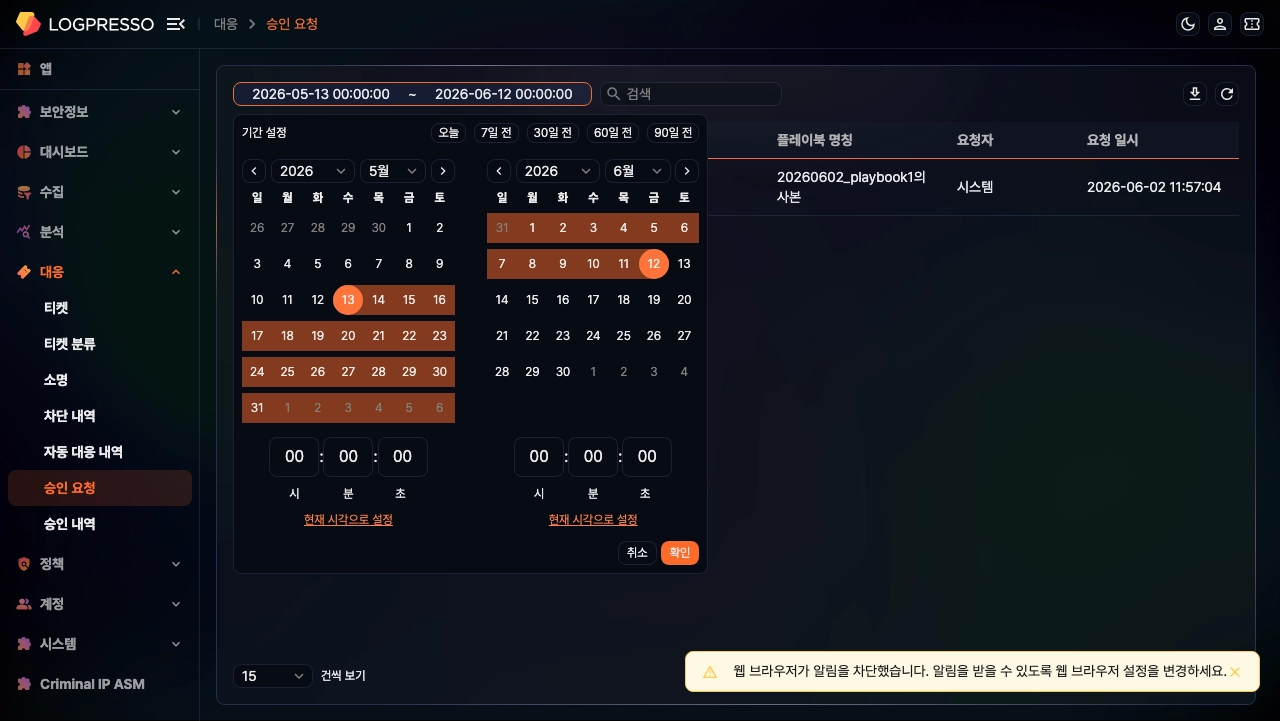Open the 6월 month dropdown

pyautogui.click(x=638, y=171)
